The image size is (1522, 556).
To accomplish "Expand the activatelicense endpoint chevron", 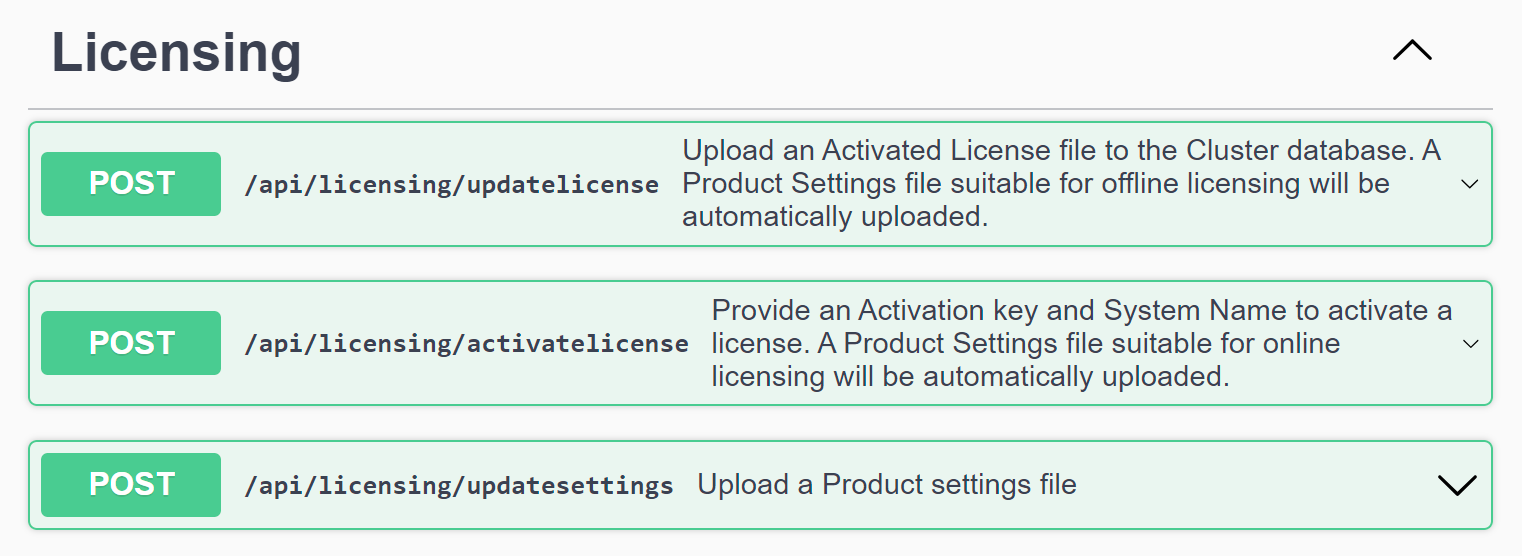I will [x=1469, y=344].
